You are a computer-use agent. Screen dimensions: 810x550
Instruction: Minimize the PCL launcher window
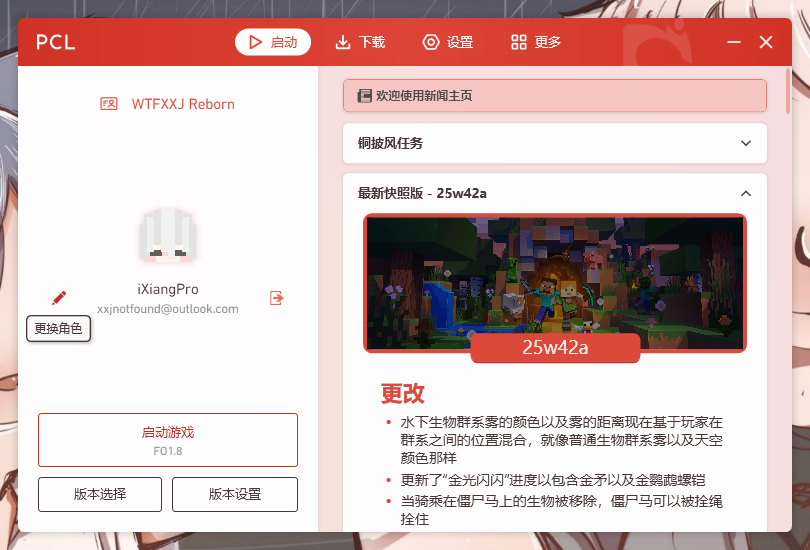coord(733,42)
